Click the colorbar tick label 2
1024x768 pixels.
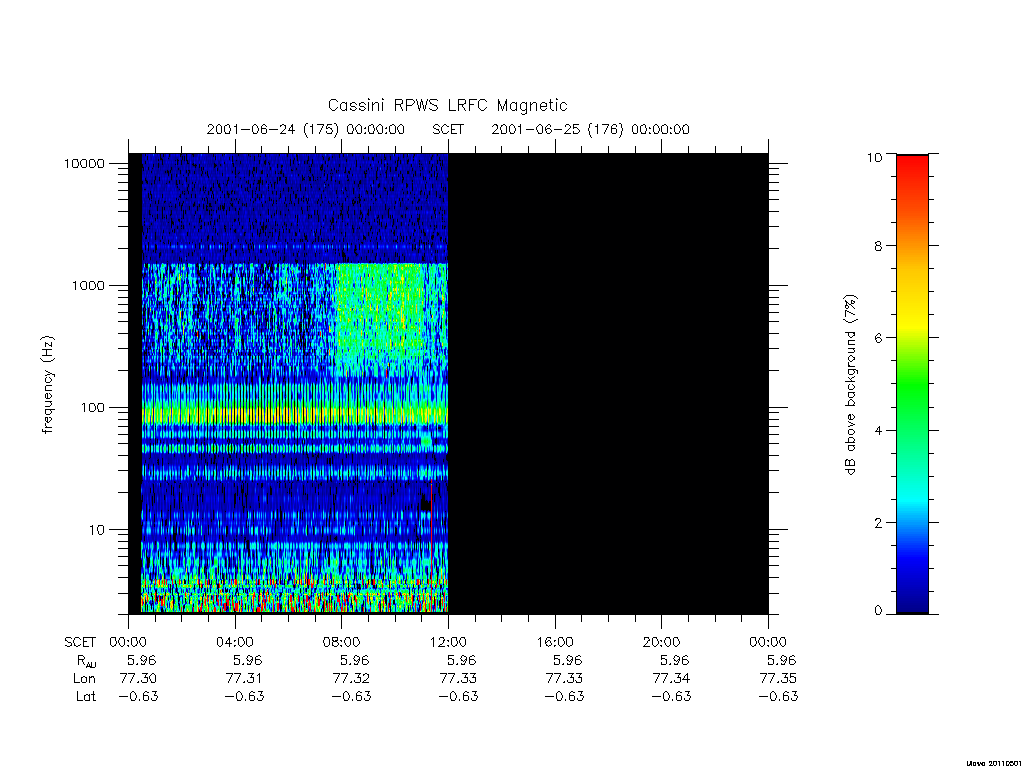(878, 522)
